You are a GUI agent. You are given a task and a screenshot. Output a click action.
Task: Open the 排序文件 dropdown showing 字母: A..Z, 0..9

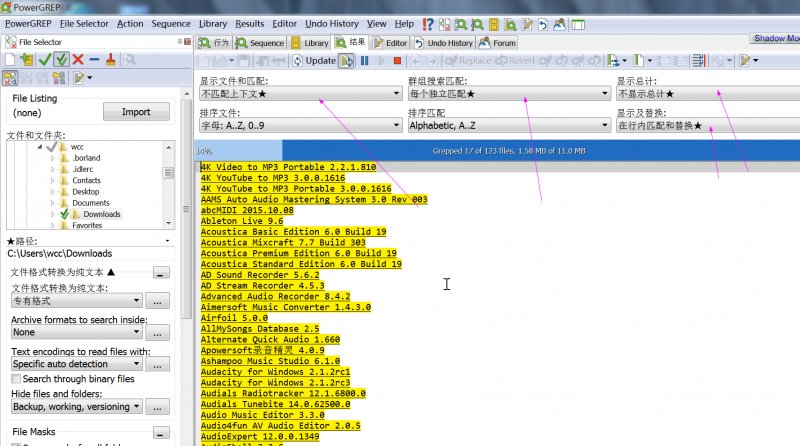point(300,126)
